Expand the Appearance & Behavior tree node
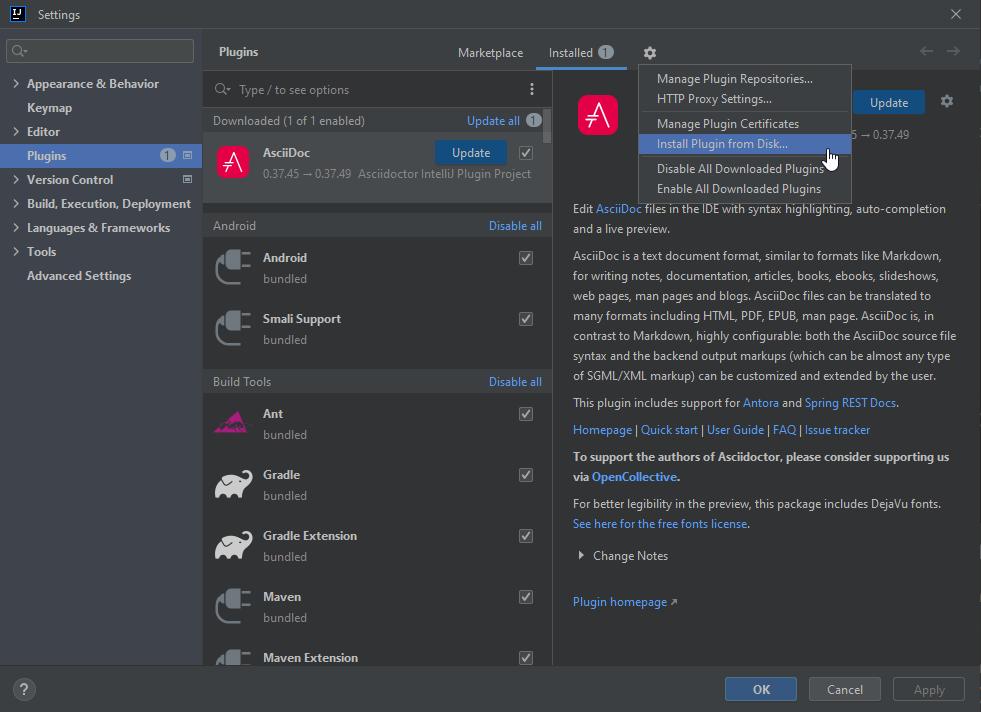 click(15, 83)
